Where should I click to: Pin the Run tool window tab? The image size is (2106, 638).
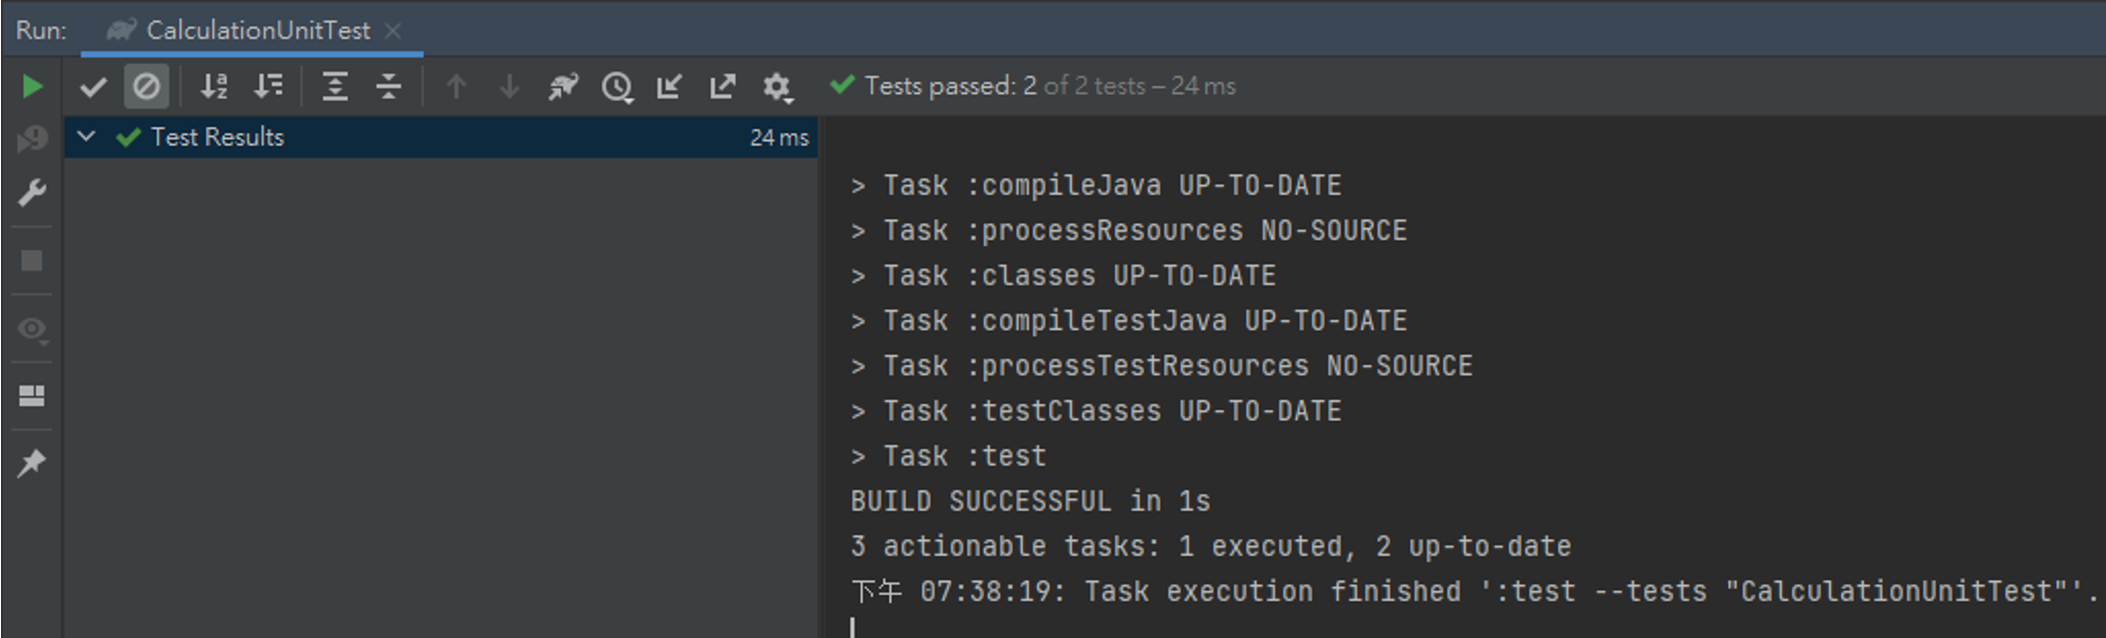point(31,462)
